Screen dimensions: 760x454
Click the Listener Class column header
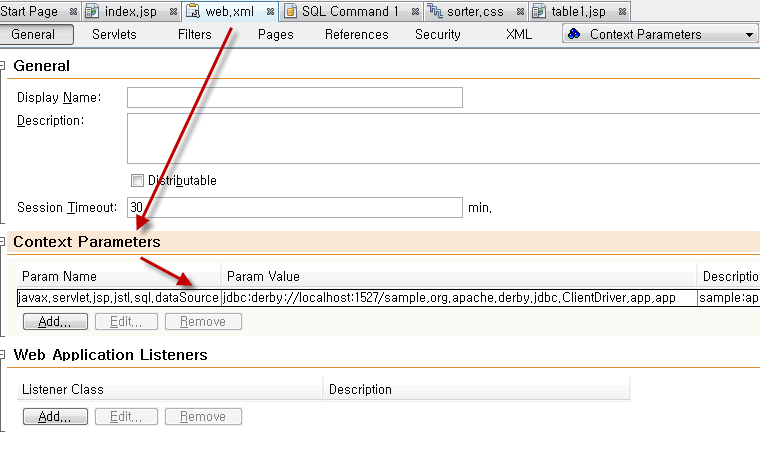[170, 389]
